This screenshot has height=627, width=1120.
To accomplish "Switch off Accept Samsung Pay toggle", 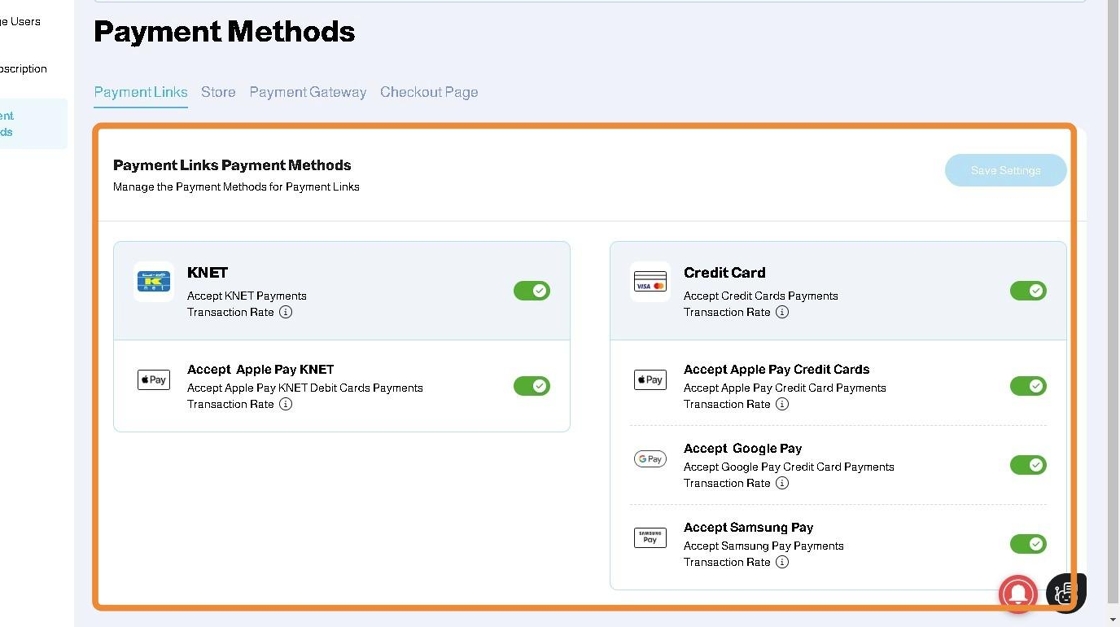I will 1028,544.
